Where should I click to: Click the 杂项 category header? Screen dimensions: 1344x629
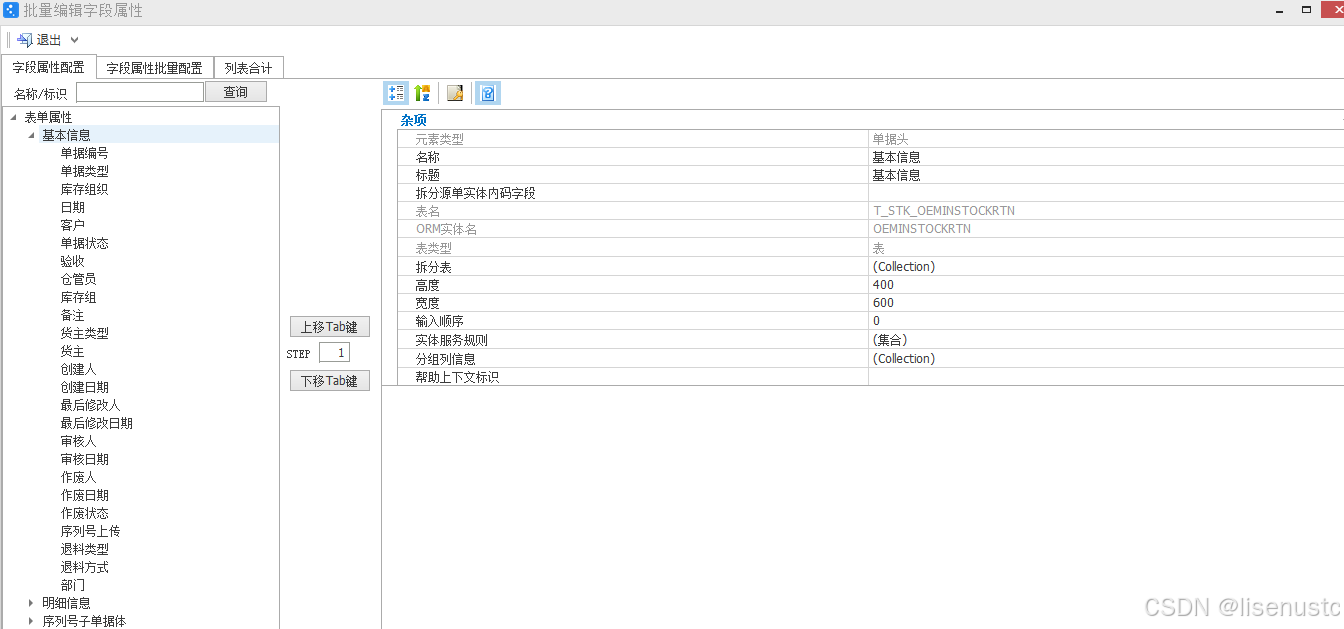pos(413,120)
